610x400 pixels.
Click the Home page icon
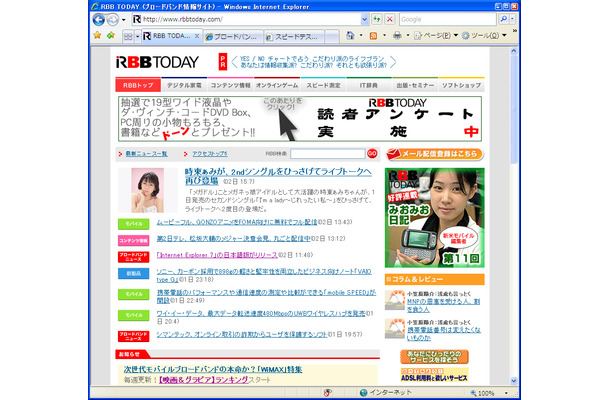350,35
